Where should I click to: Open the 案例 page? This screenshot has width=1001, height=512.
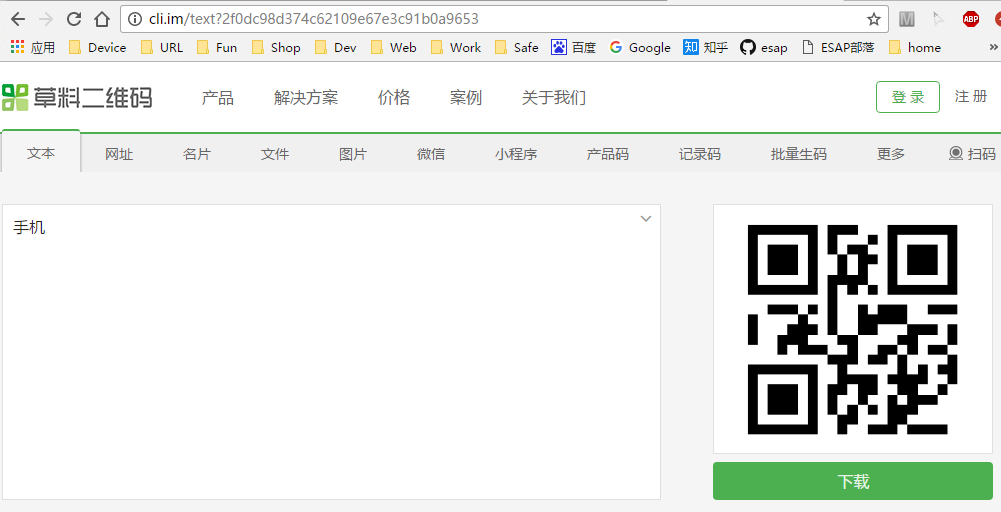(x=466, y=98)
